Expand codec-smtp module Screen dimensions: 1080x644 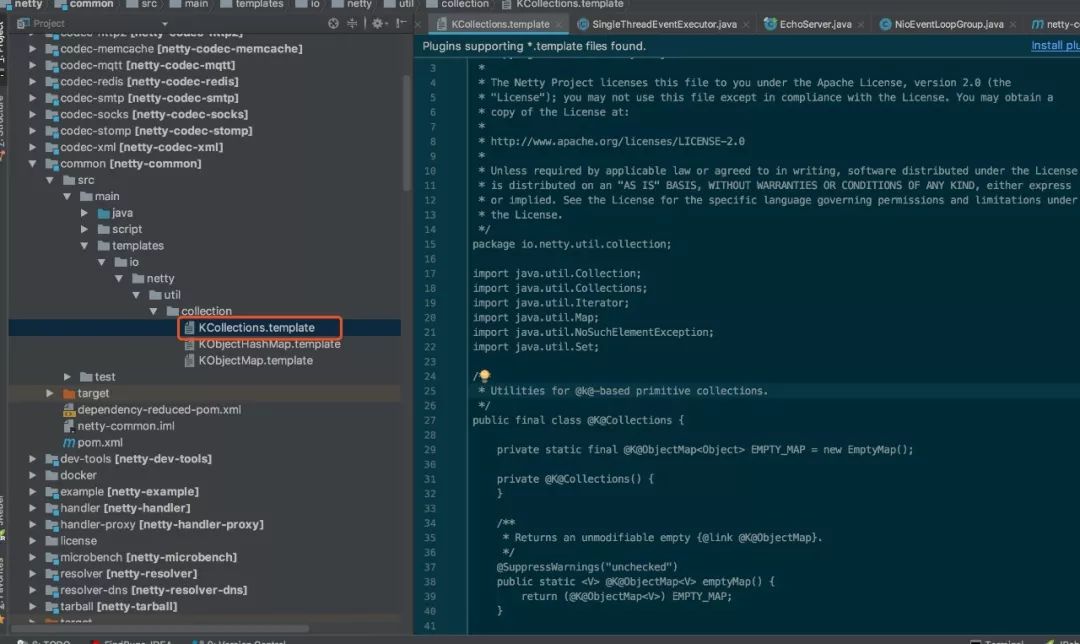pos(32,98)
